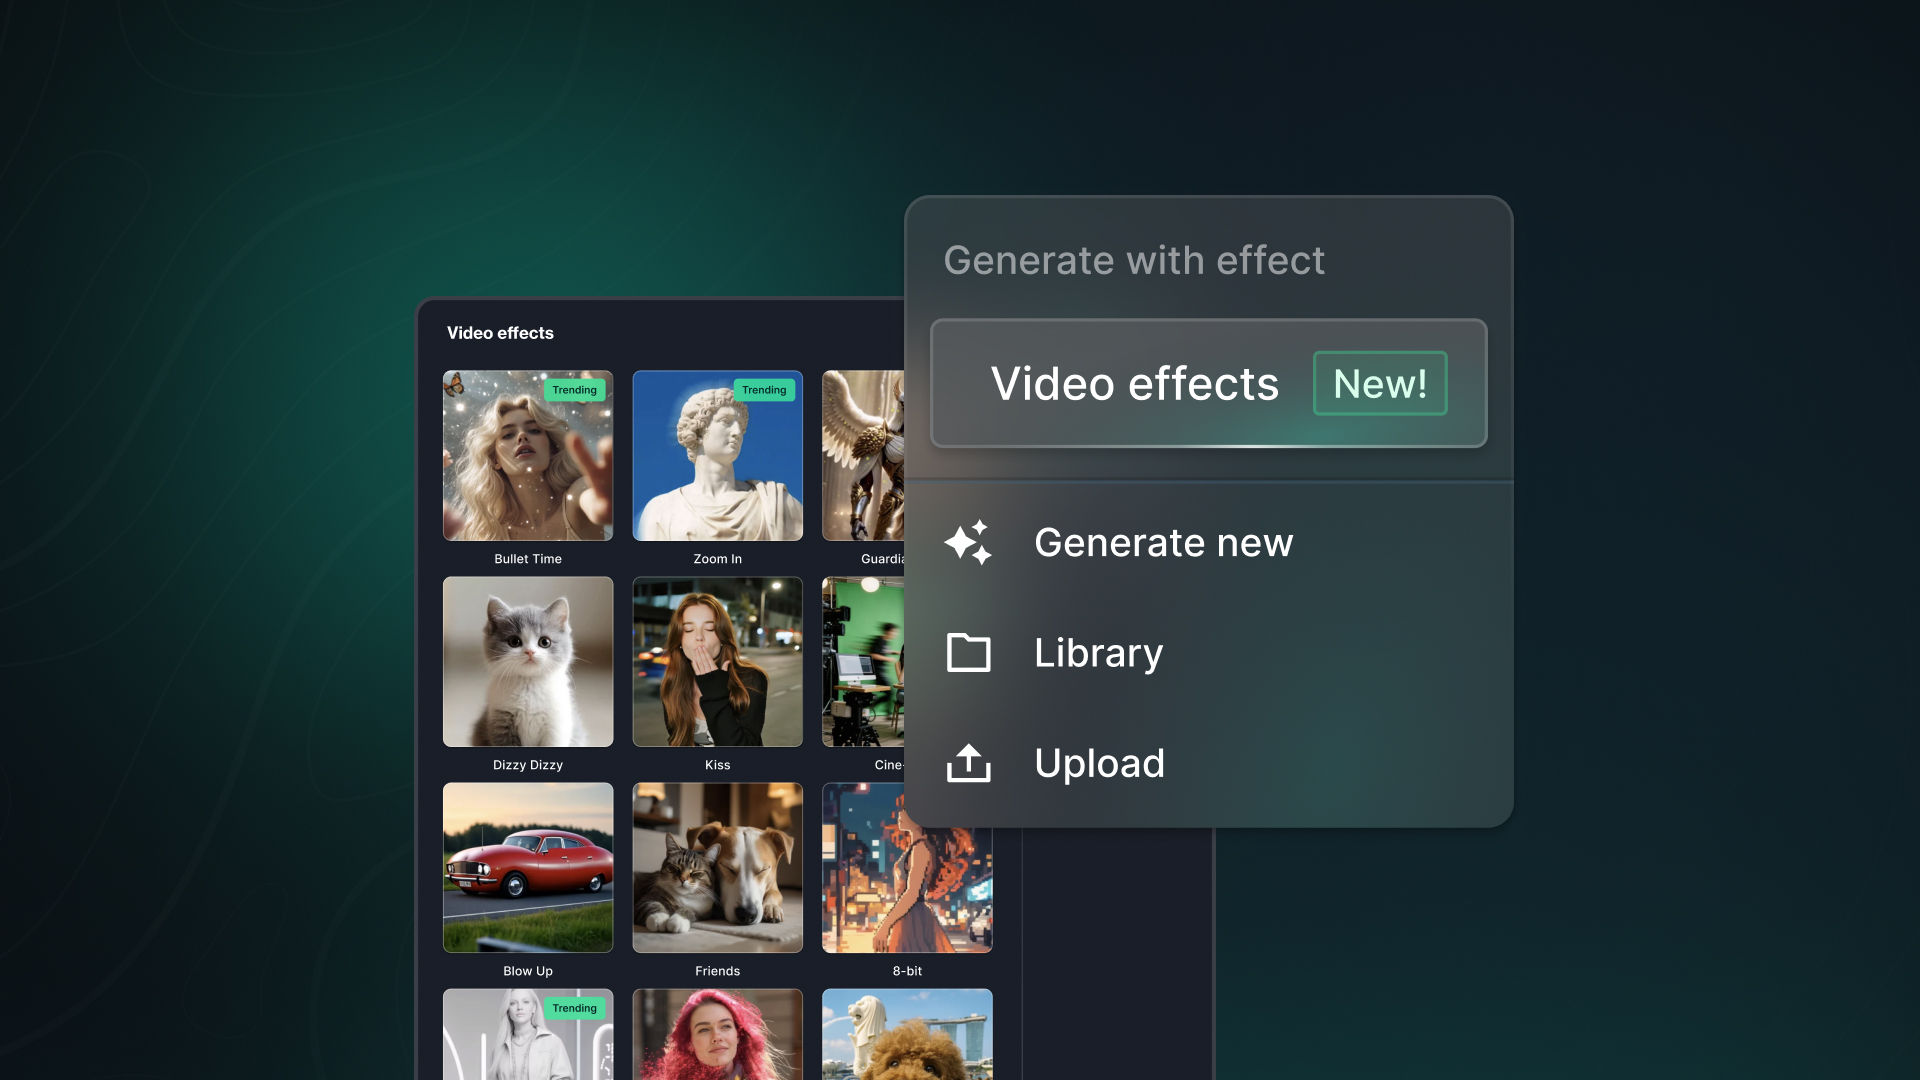Click the Trending badge on Zoom In

pyautogui.click(x=764, y=390)
